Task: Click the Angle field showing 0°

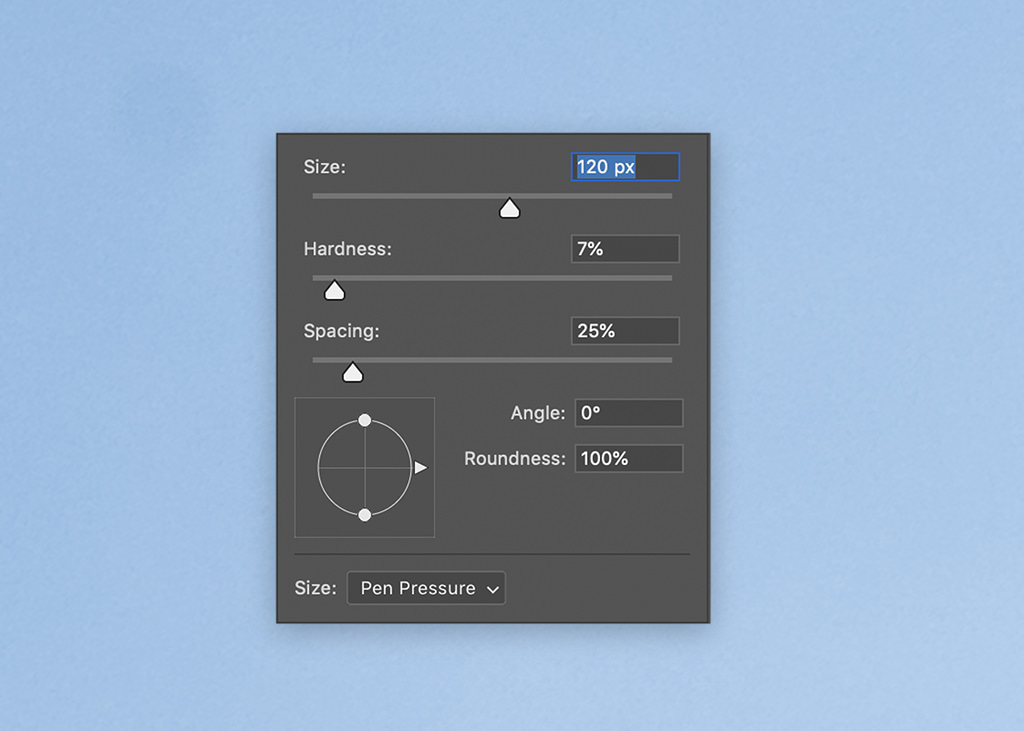Action: click(629, 413)
